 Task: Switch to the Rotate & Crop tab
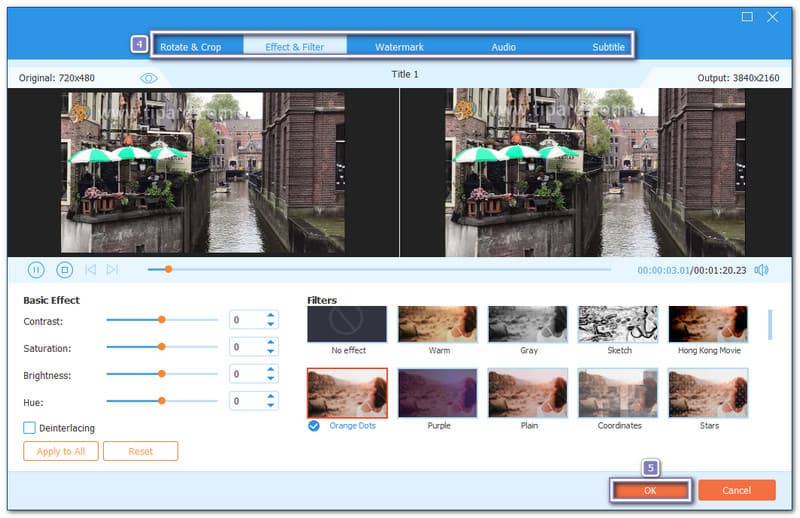pyautogui.click(x=191, y=47)
